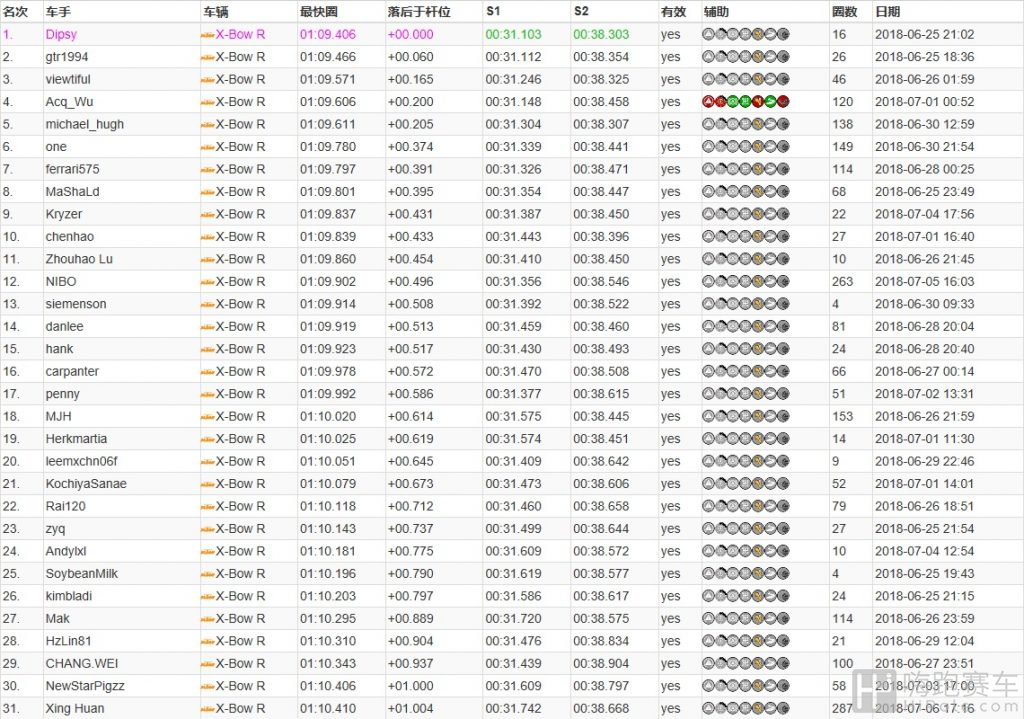The width and height of the screenshot is (1024, 719).
Task: Click the KTM logo in NIBO's row
Action: click(x=208, y=282)
